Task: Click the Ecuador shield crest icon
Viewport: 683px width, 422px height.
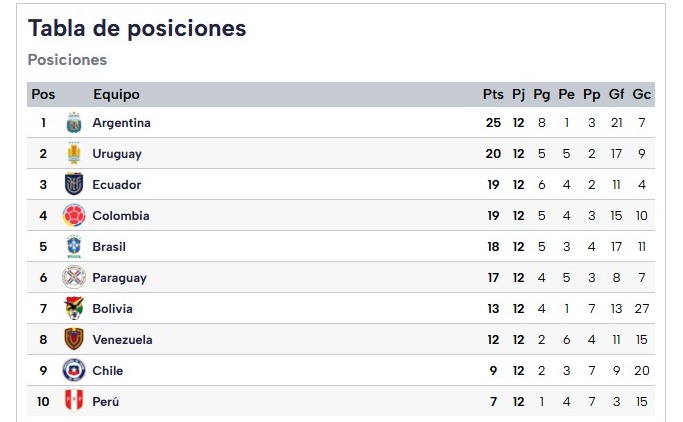Action: [x=74, y=184]
